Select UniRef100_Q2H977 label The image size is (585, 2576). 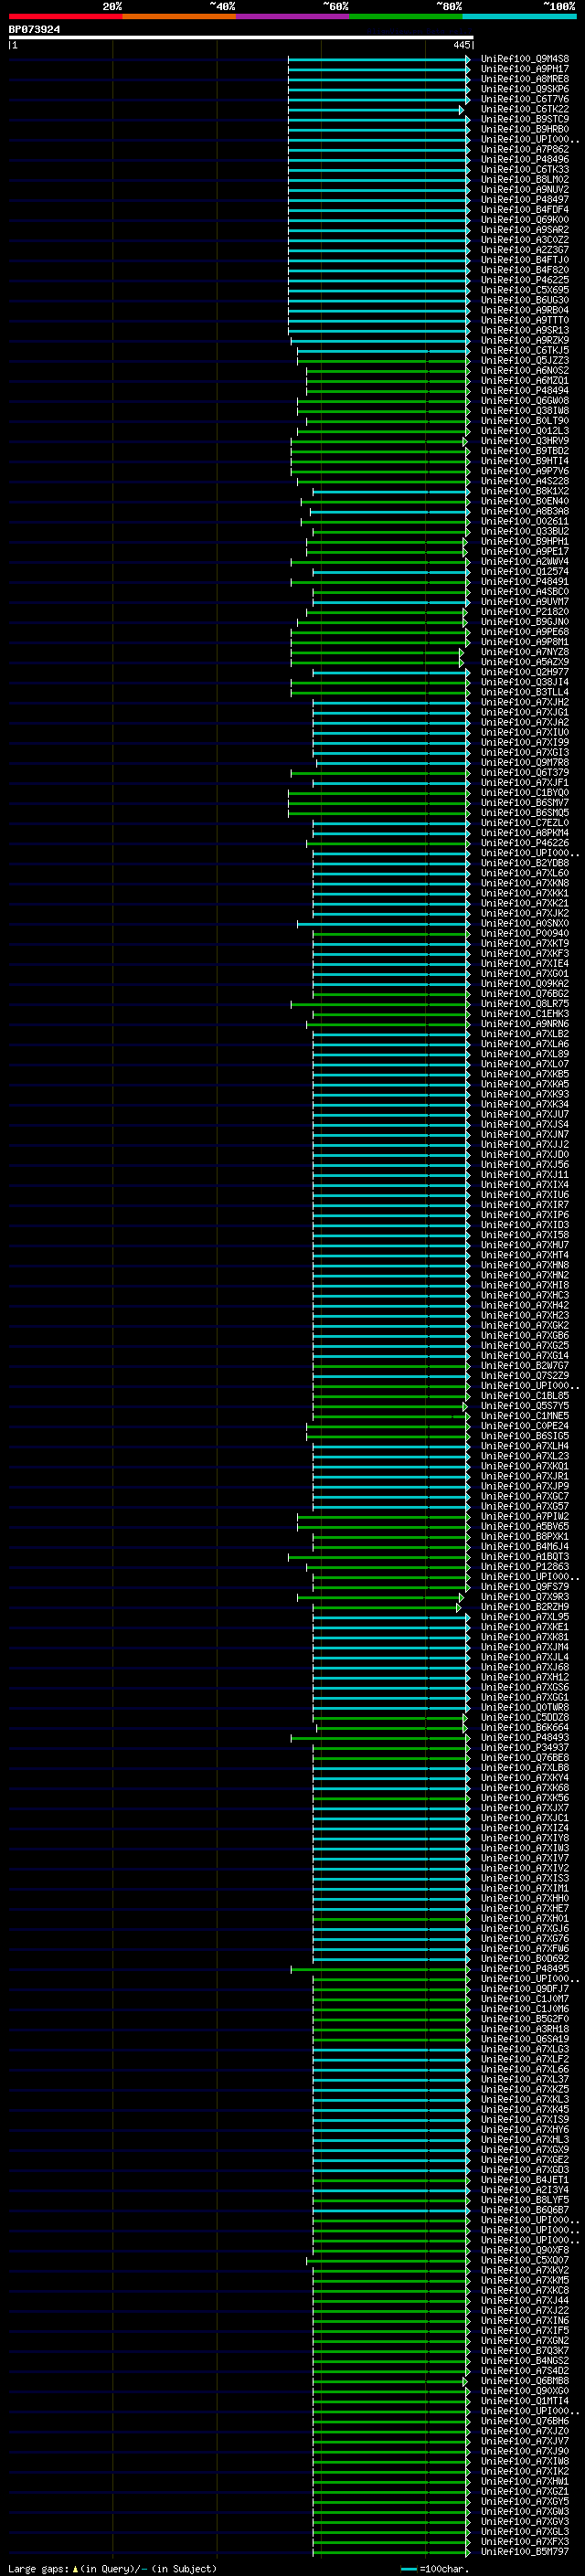pos(525,672)
